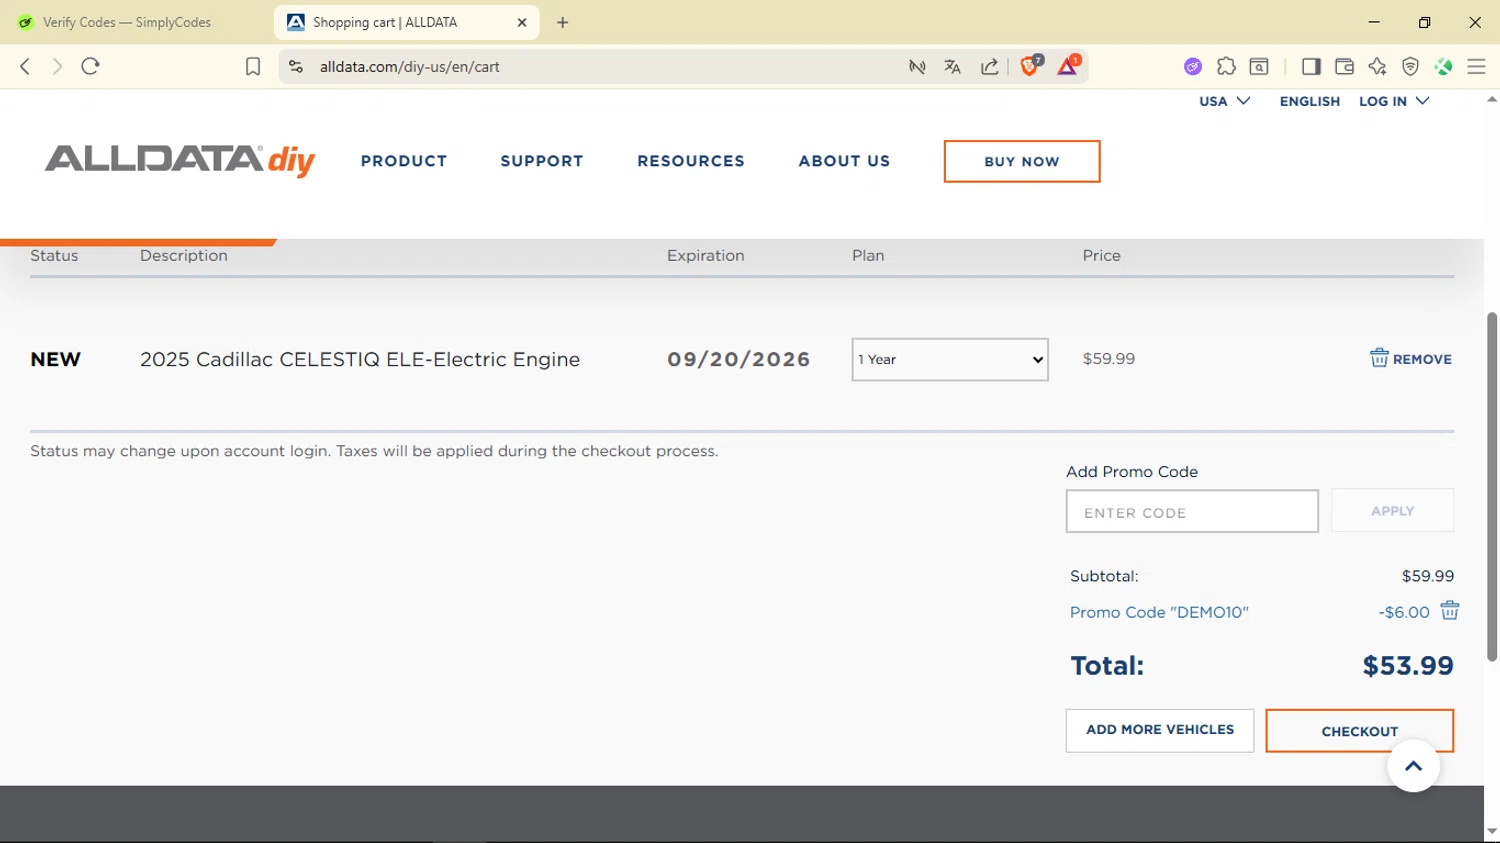The image size is (1500, 843).
Task: Open the Brave Shields lion icon
Action: click(x=1030, y=66)
